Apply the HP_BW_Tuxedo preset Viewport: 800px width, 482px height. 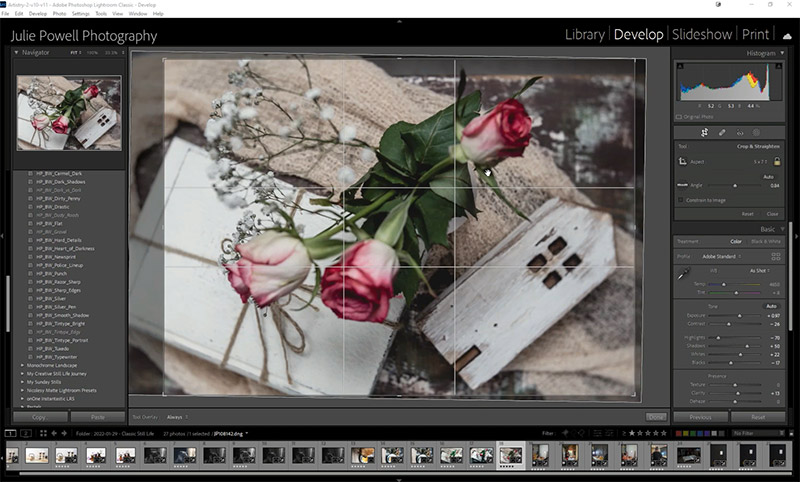(x=51, y=349)
